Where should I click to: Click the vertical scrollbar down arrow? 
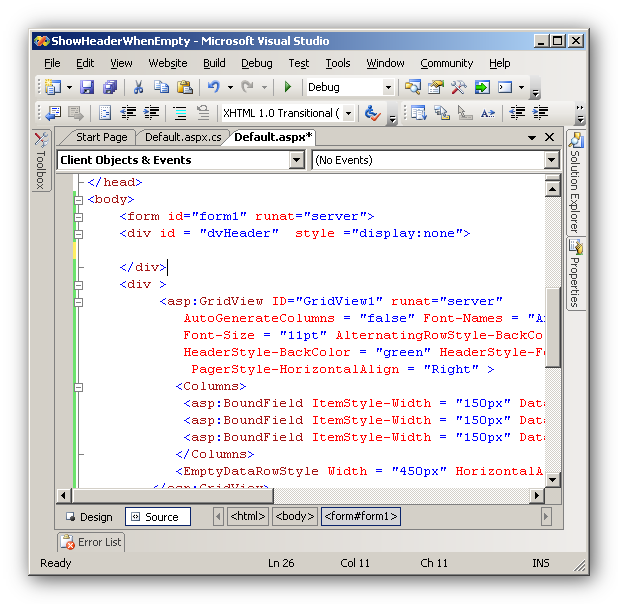coord(552,479)
